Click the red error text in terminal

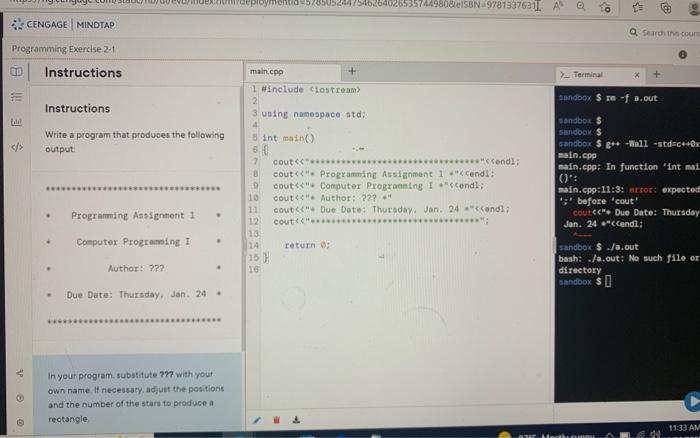coord(642,190)
